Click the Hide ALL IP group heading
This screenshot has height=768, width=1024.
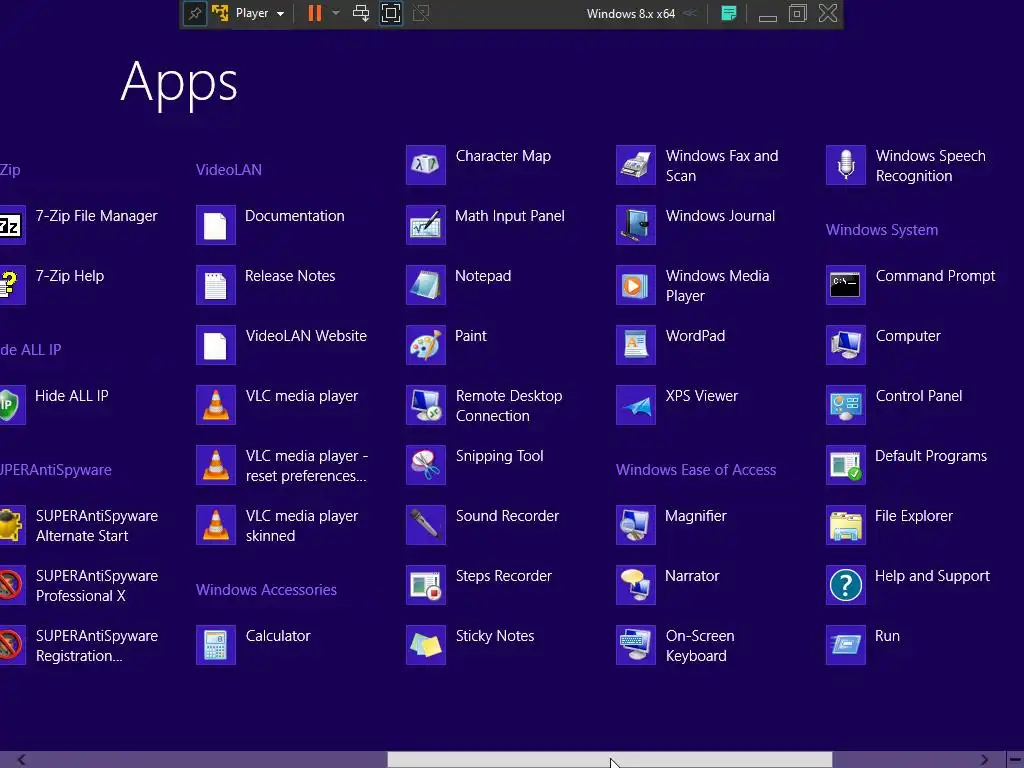point(31,349)
